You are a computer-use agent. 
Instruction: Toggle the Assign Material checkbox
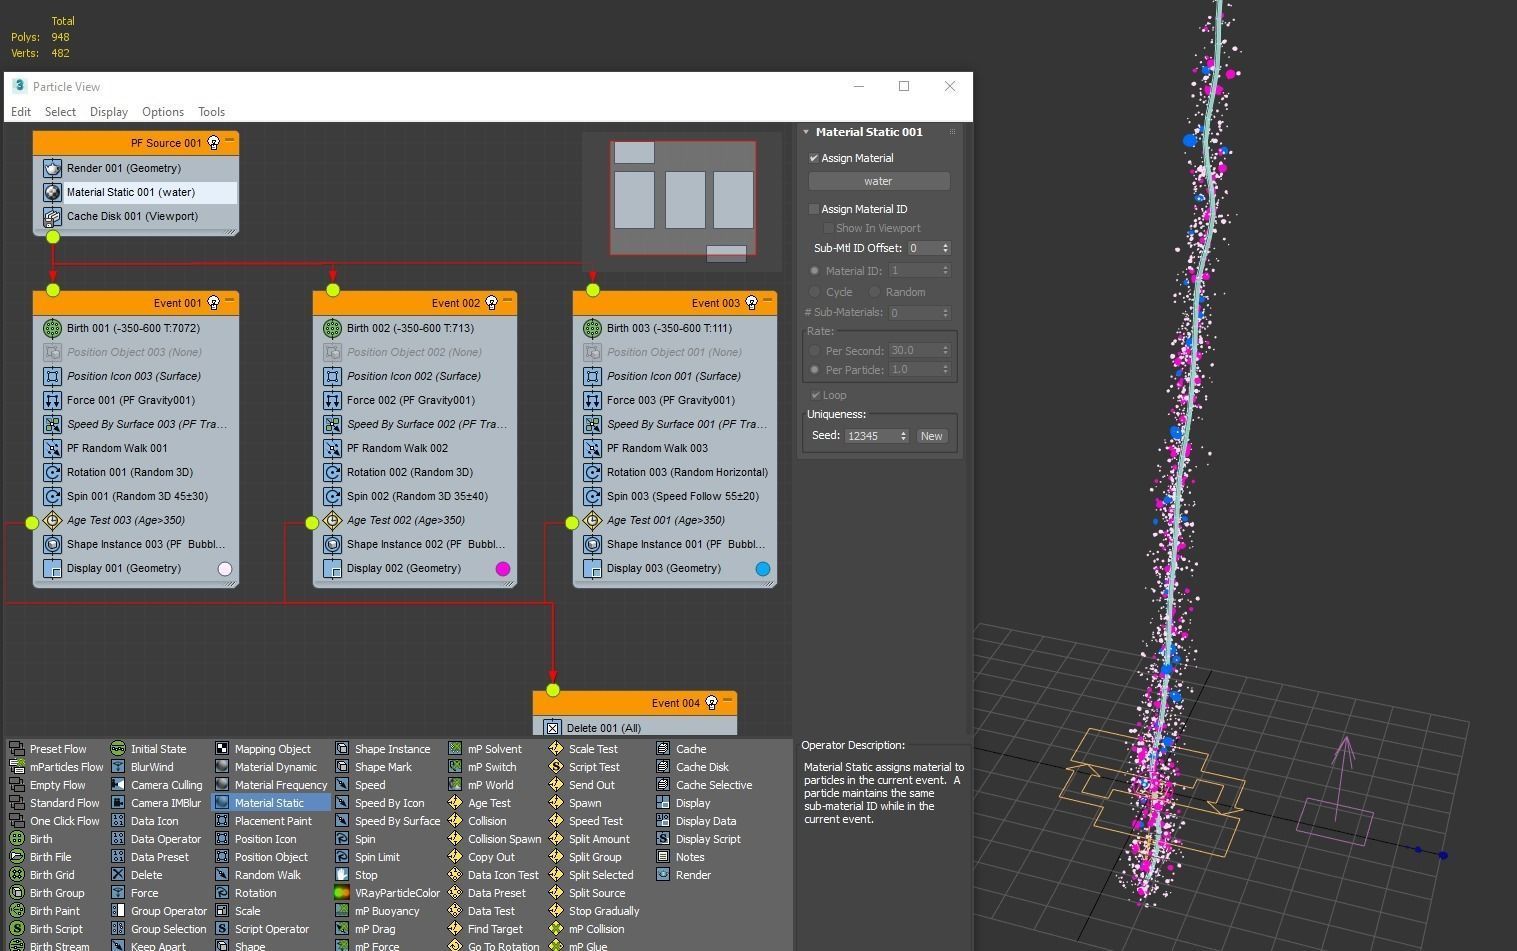point(814,158)
